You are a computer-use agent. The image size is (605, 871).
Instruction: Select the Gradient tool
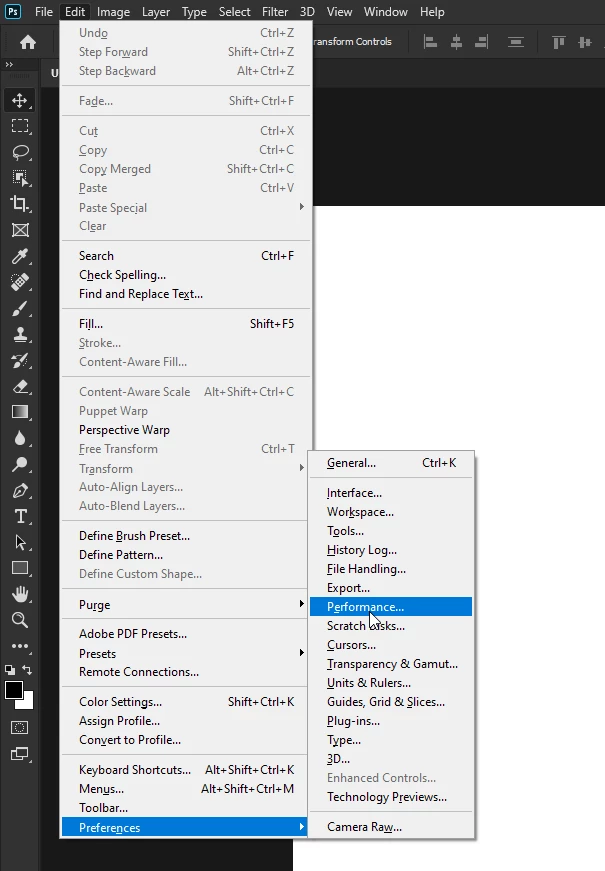click(x=20, y=412)
